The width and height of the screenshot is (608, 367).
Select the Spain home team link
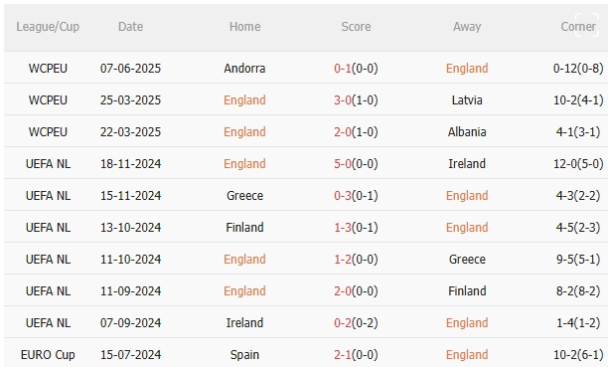click(x=245, y=355)
